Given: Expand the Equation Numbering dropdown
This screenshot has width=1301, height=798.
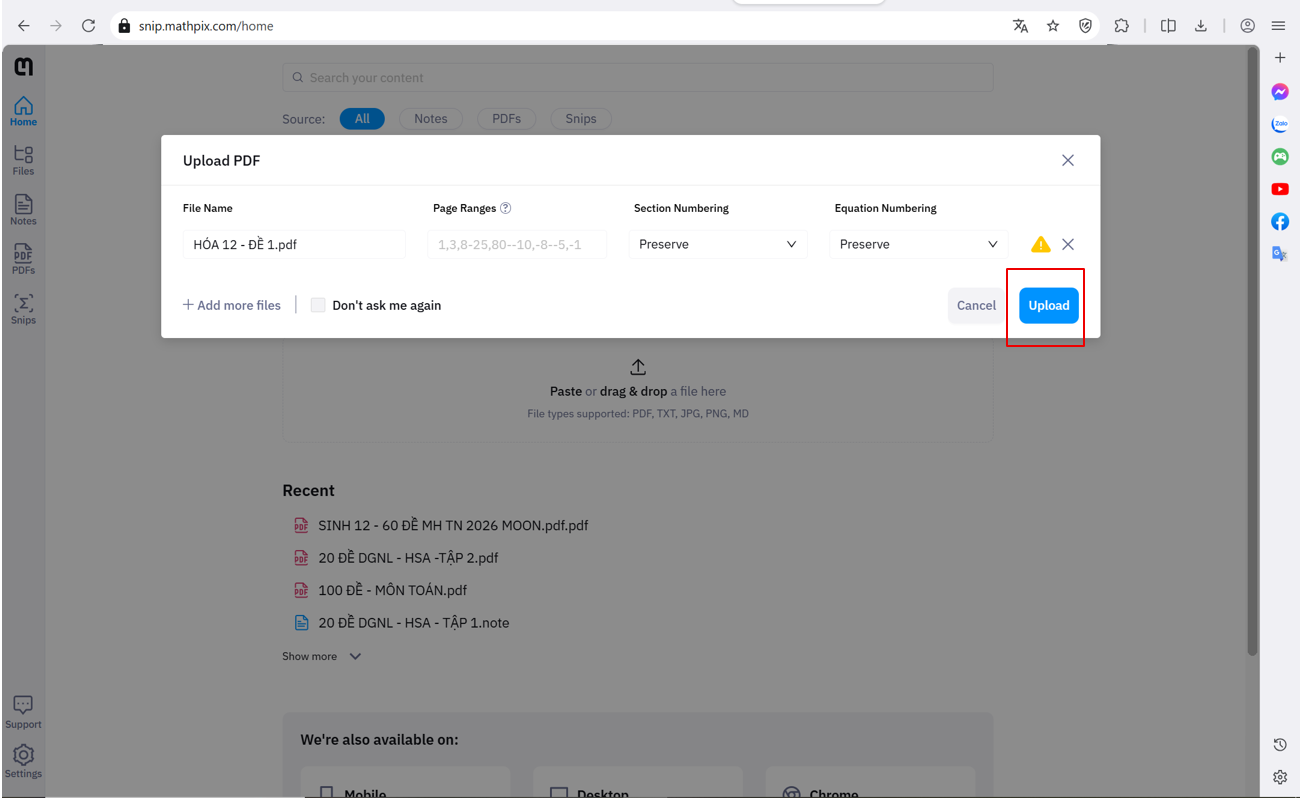Looking at the screenshot, I should click(x=918, y=244).
